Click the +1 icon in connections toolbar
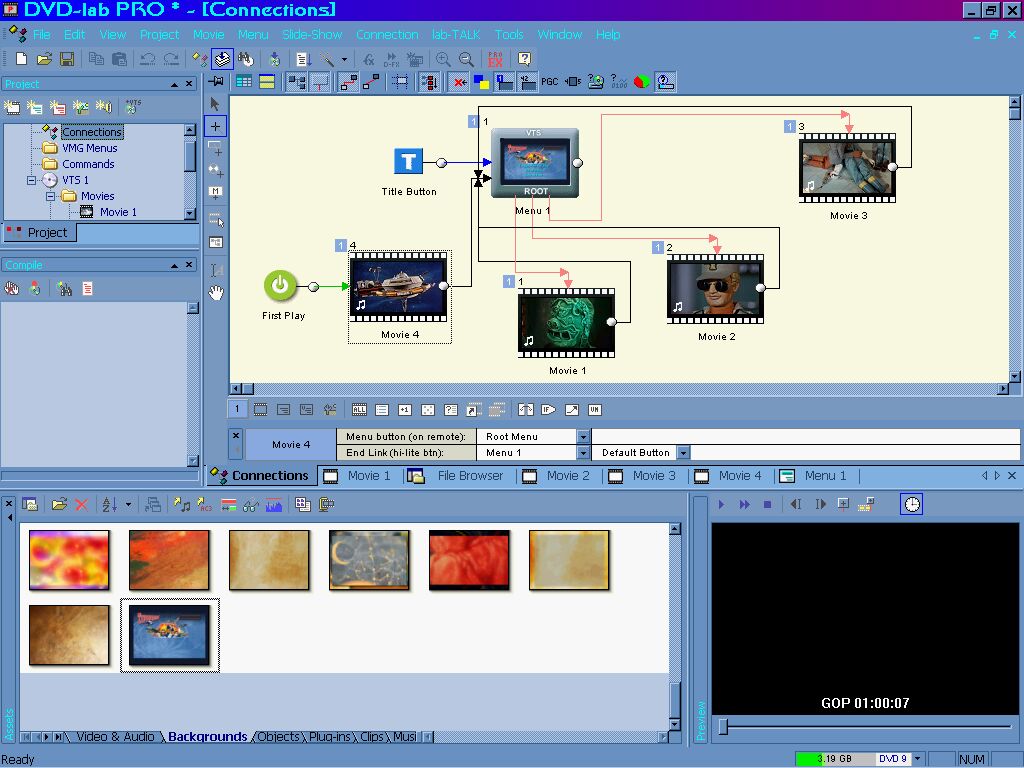 [x=405, y=410]
